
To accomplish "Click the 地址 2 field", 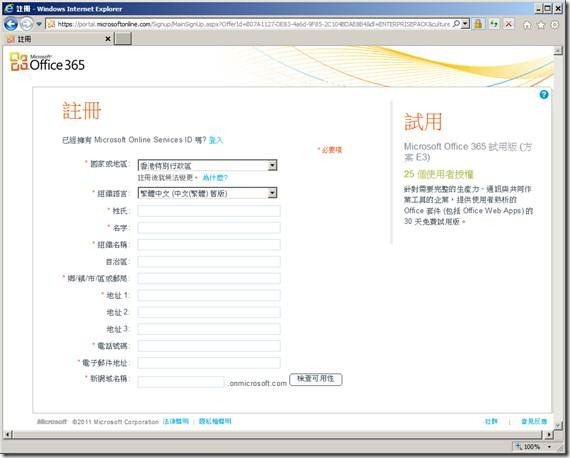I will pyautogui.click(x=209, y=312).
